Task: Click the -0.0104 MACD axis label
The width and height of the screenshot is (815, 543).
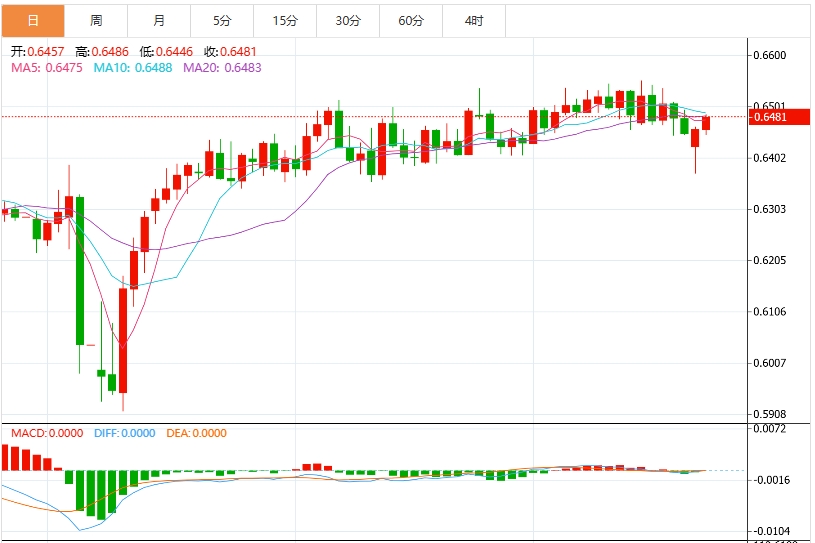Action: coord(771,531)
